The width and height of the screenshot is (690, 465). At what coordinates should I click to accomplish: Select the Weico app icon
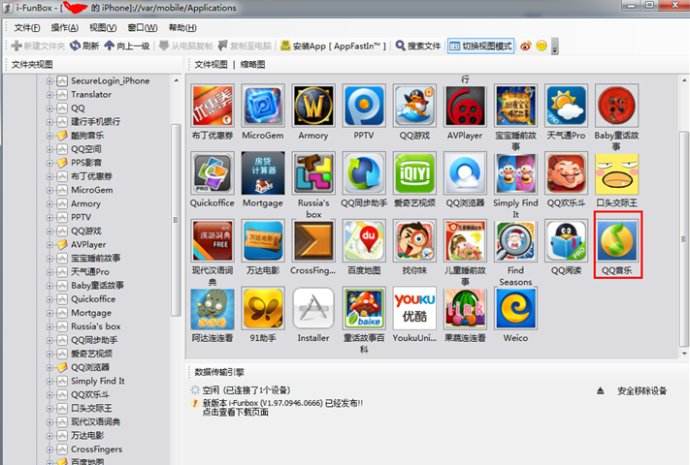516,309
